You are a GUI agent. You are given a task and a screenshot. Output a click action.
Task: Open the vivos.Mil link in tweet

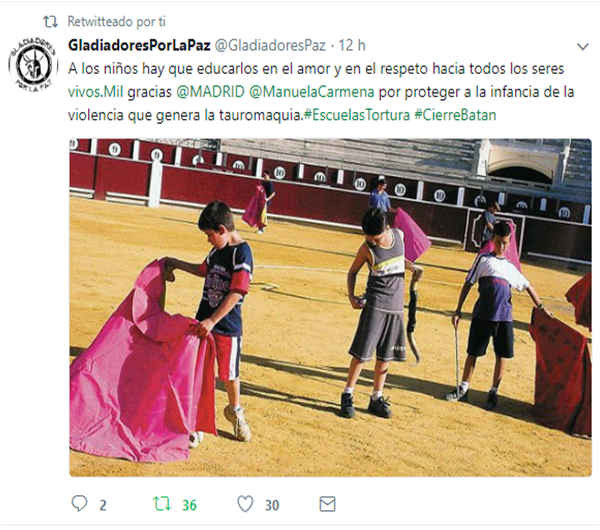pyautogui.click(x=95, y=92)
